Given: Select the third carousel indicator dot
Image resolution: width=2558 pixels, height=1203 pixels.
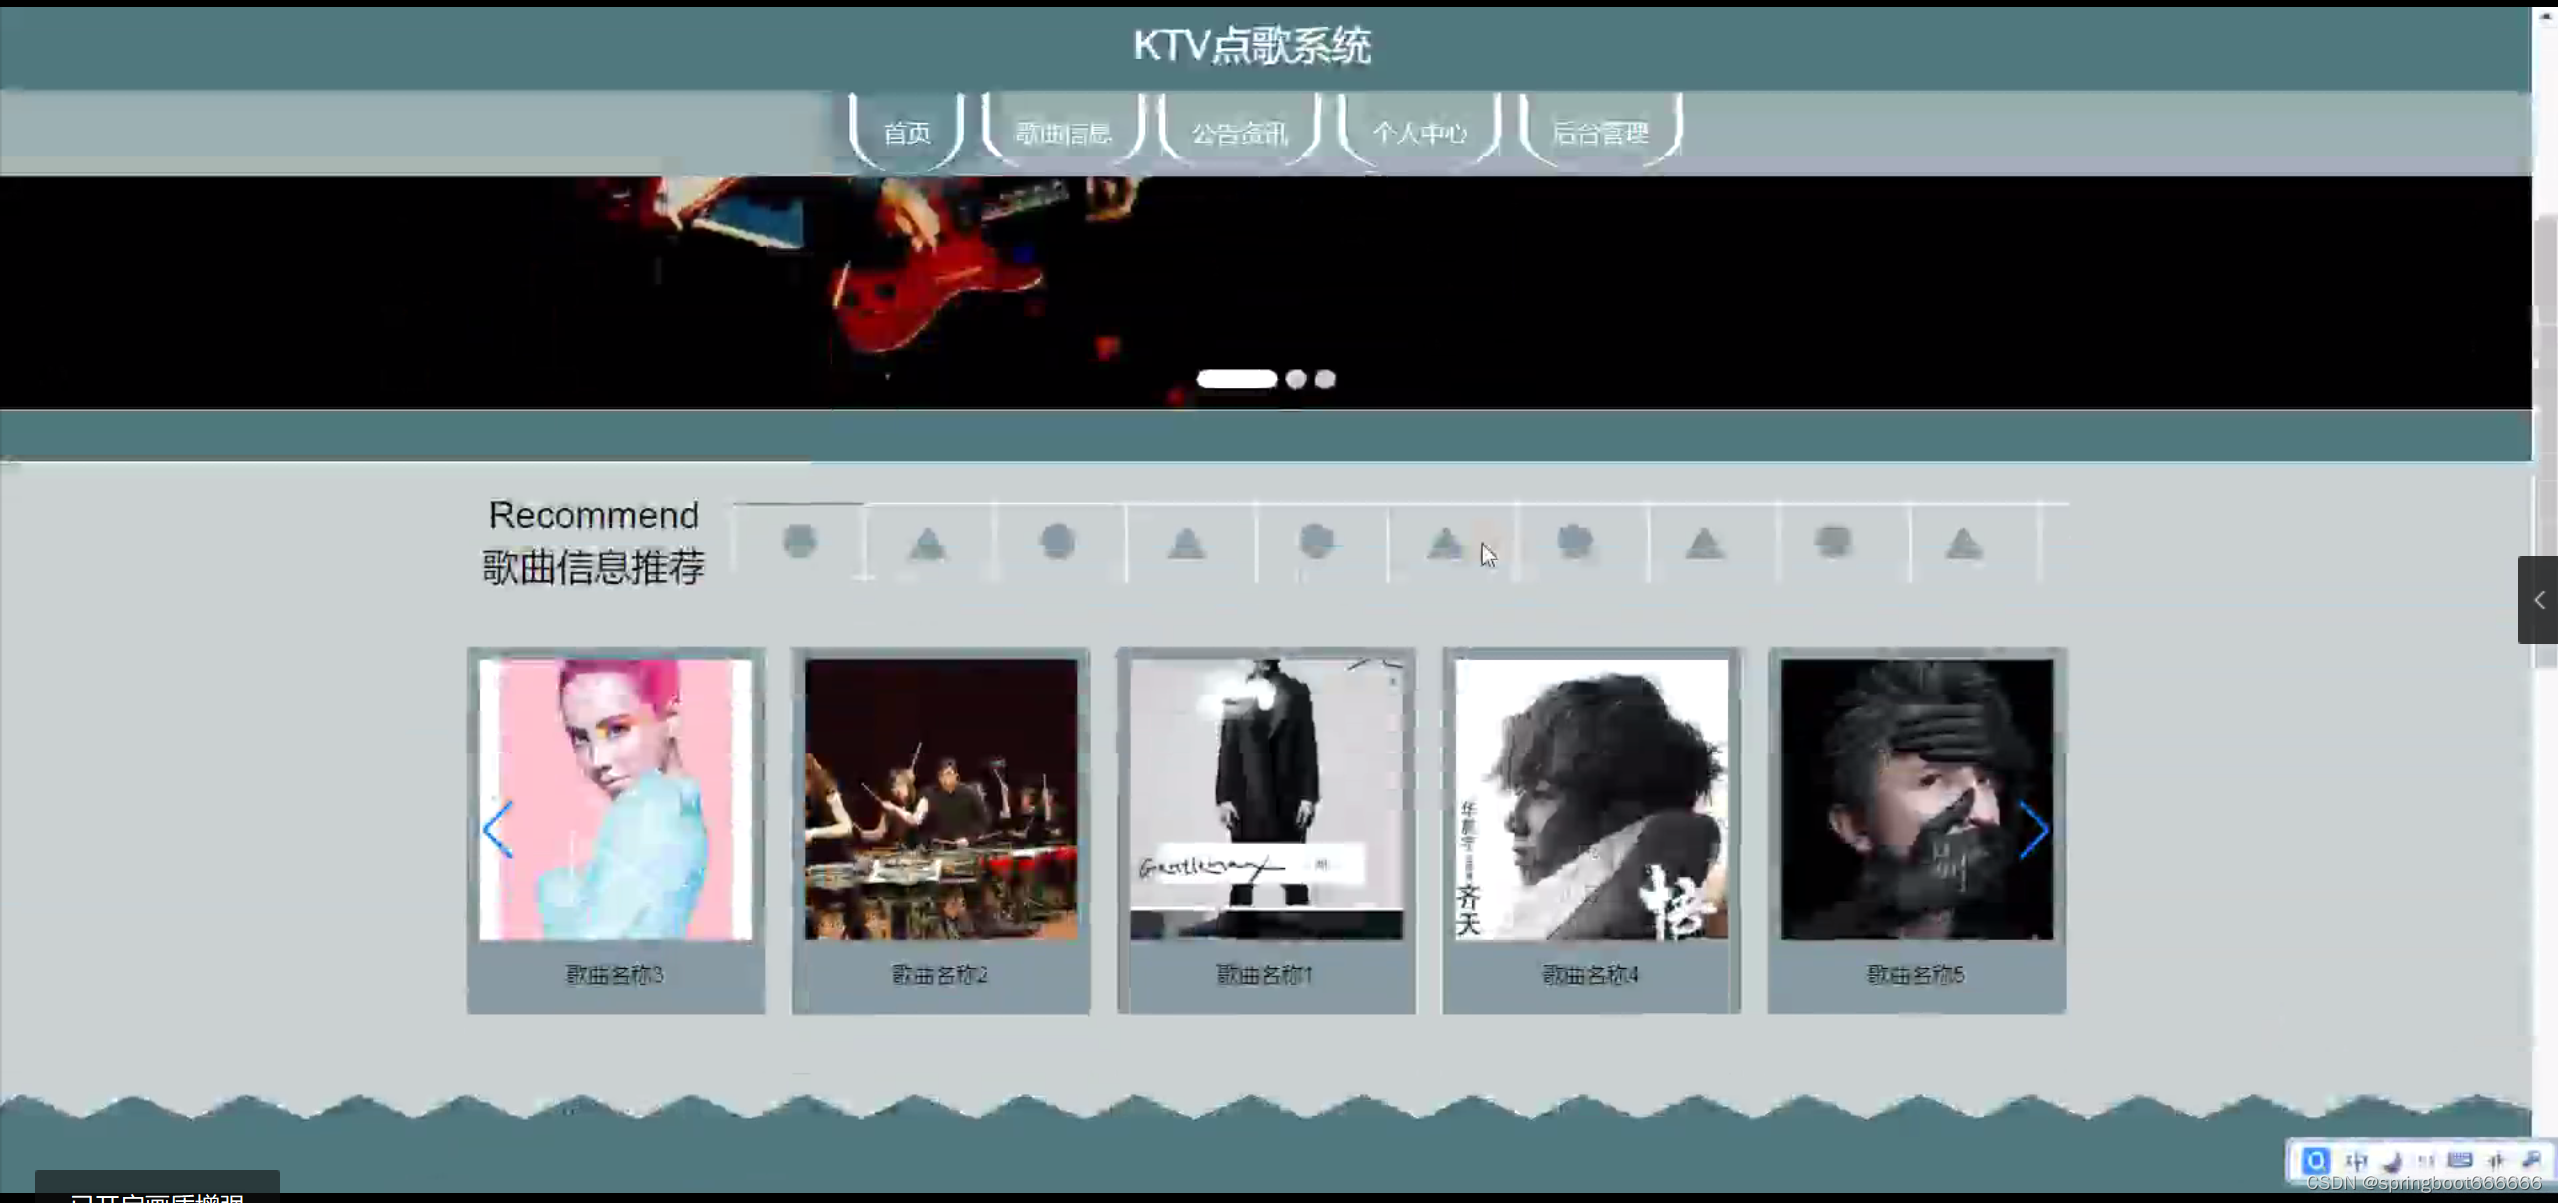Looking at the screenshot, I should click(1324, 378).
